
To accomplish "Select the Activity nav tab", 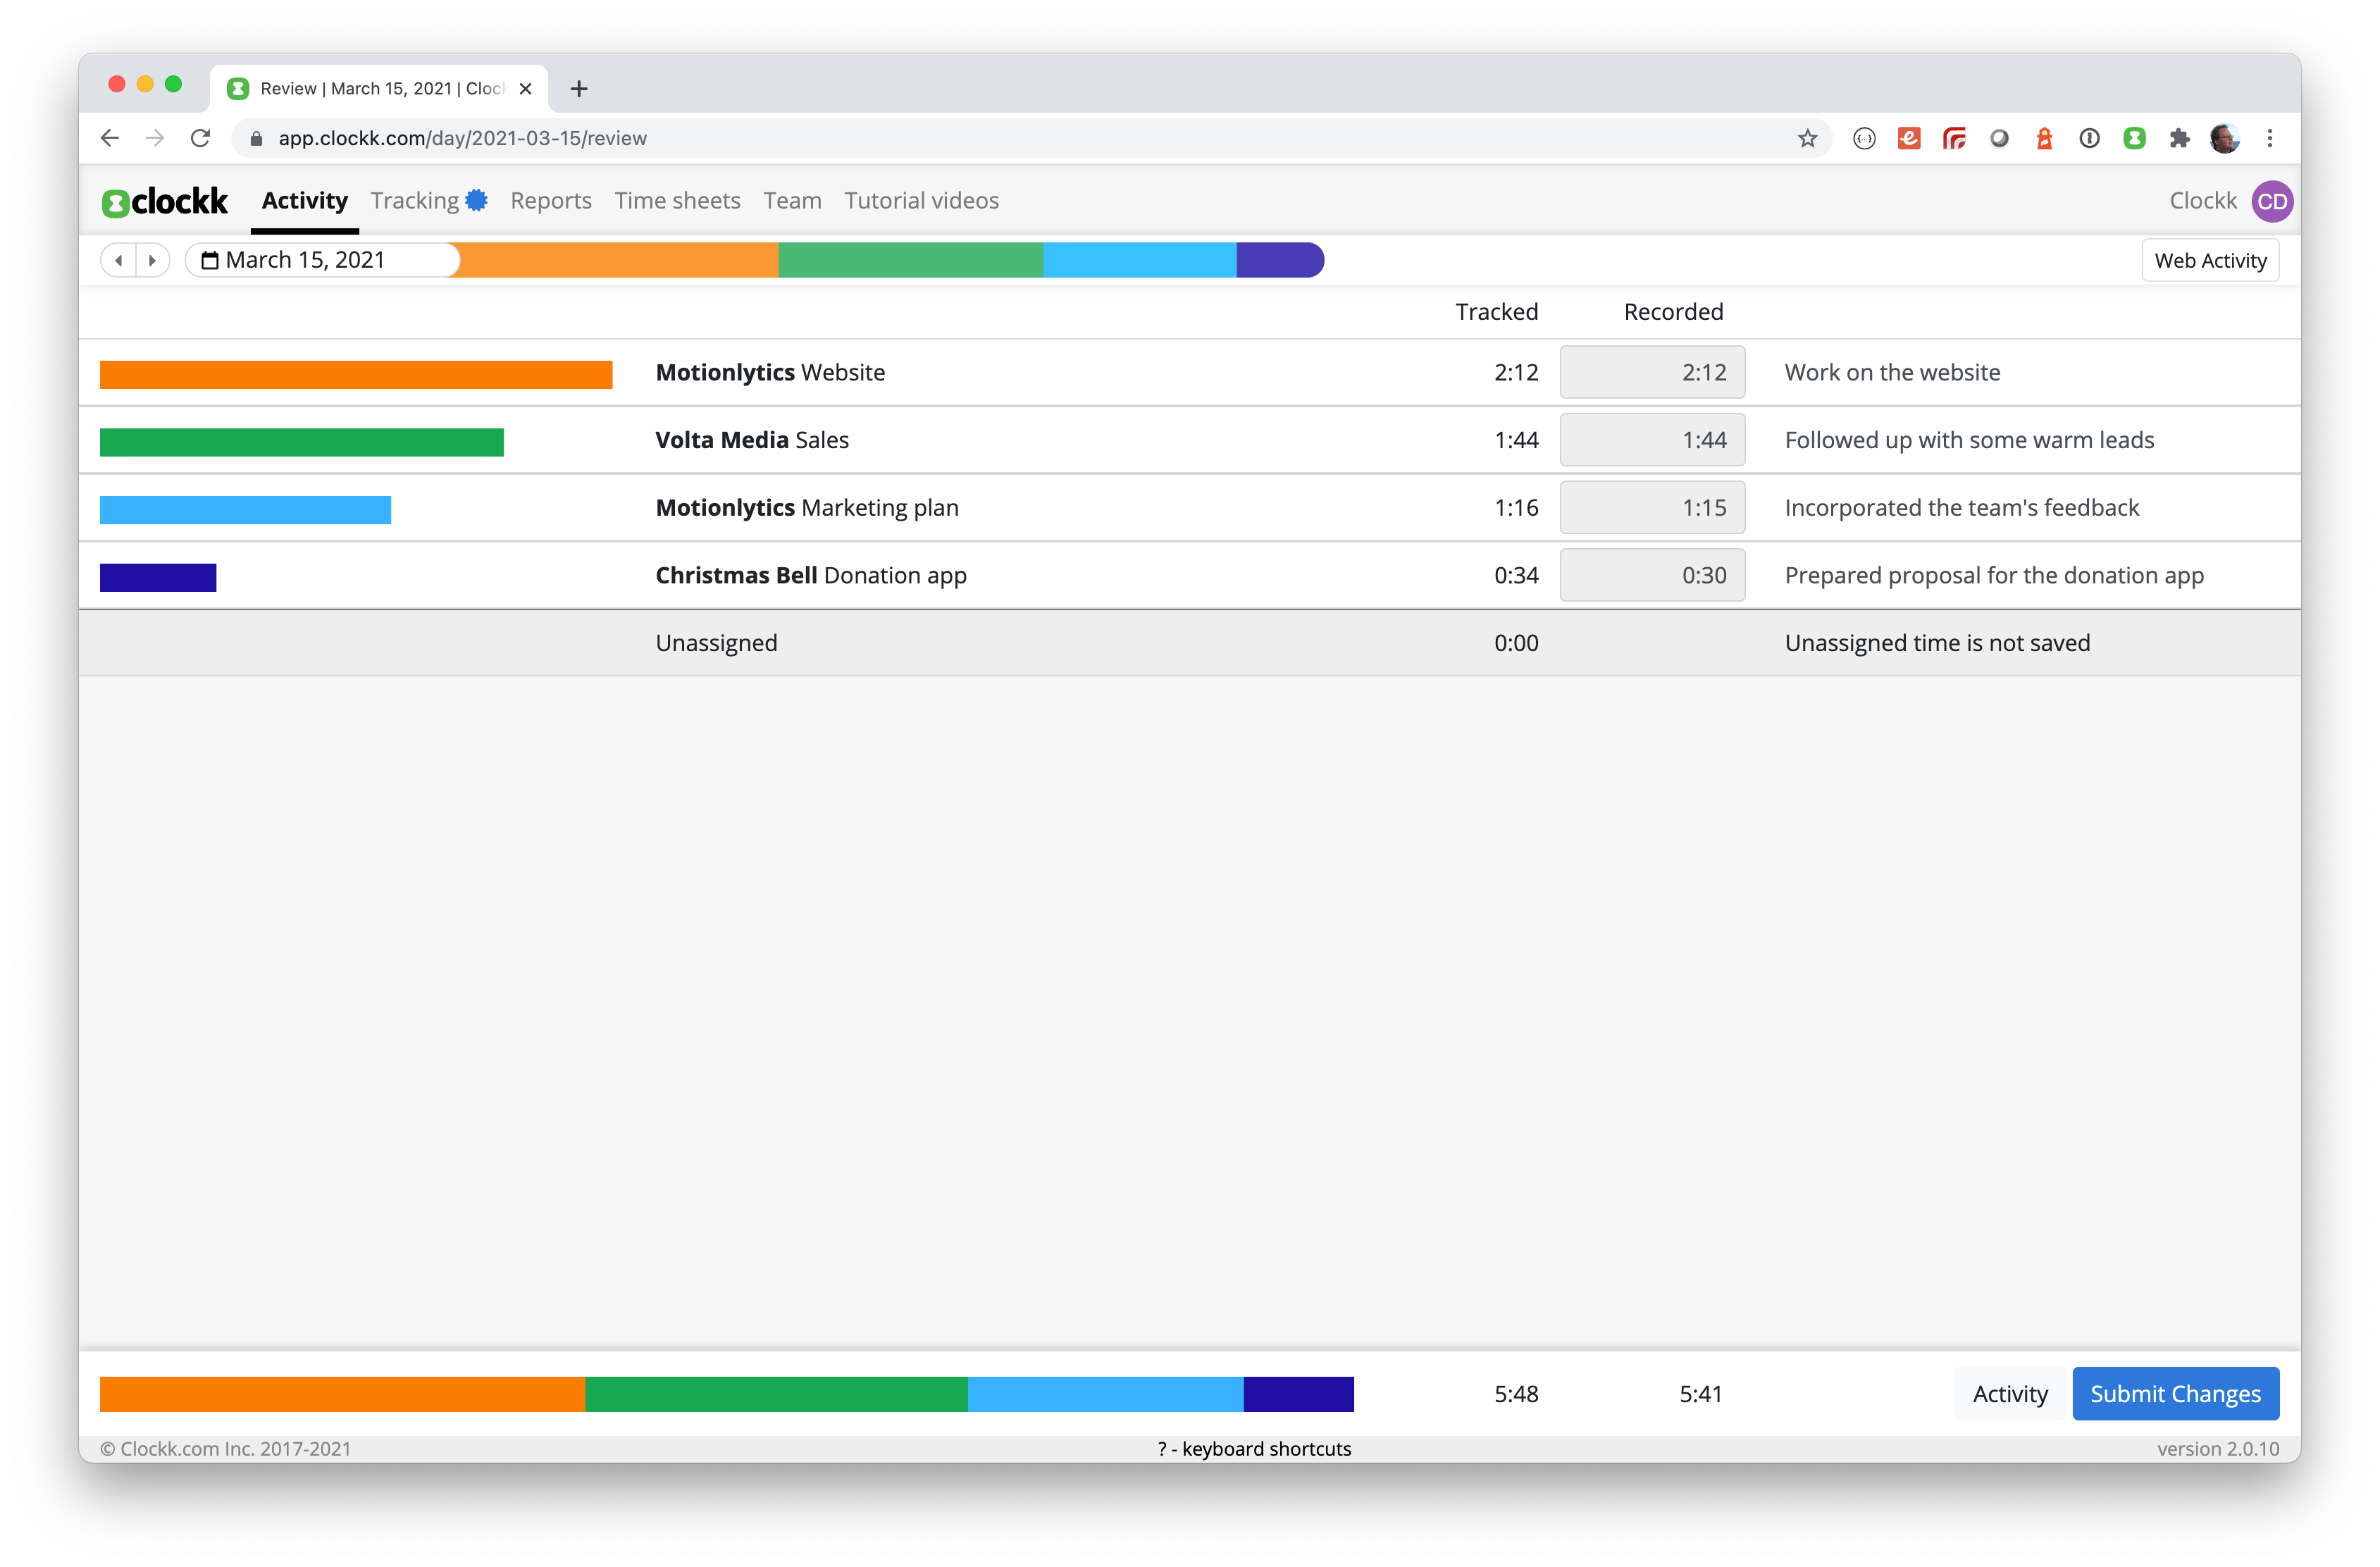I will click(305, 200).
